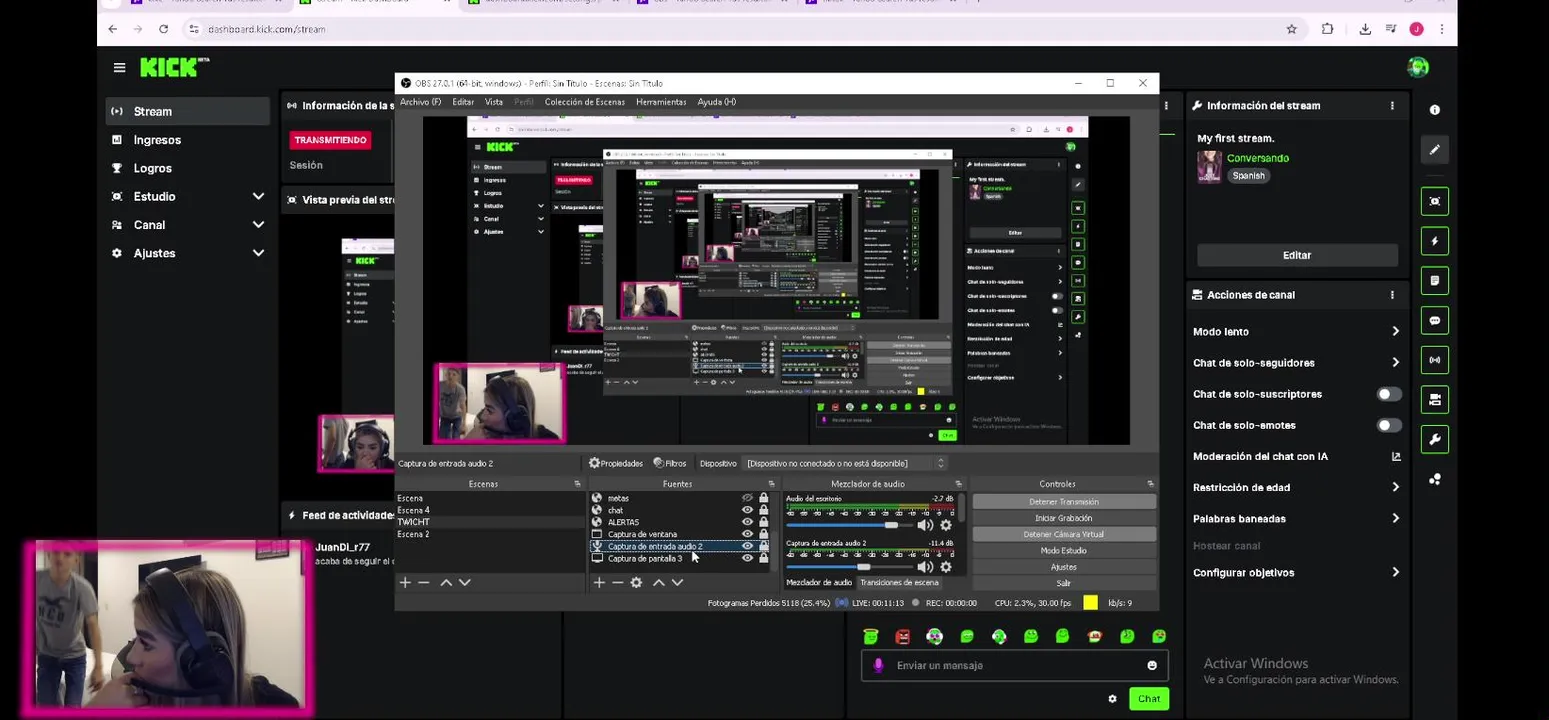The width and height of the screenshot is (1549, 720).
Task: Click the lightning bolt icon in Kick's right toolbar
Action: [1435, 241]
